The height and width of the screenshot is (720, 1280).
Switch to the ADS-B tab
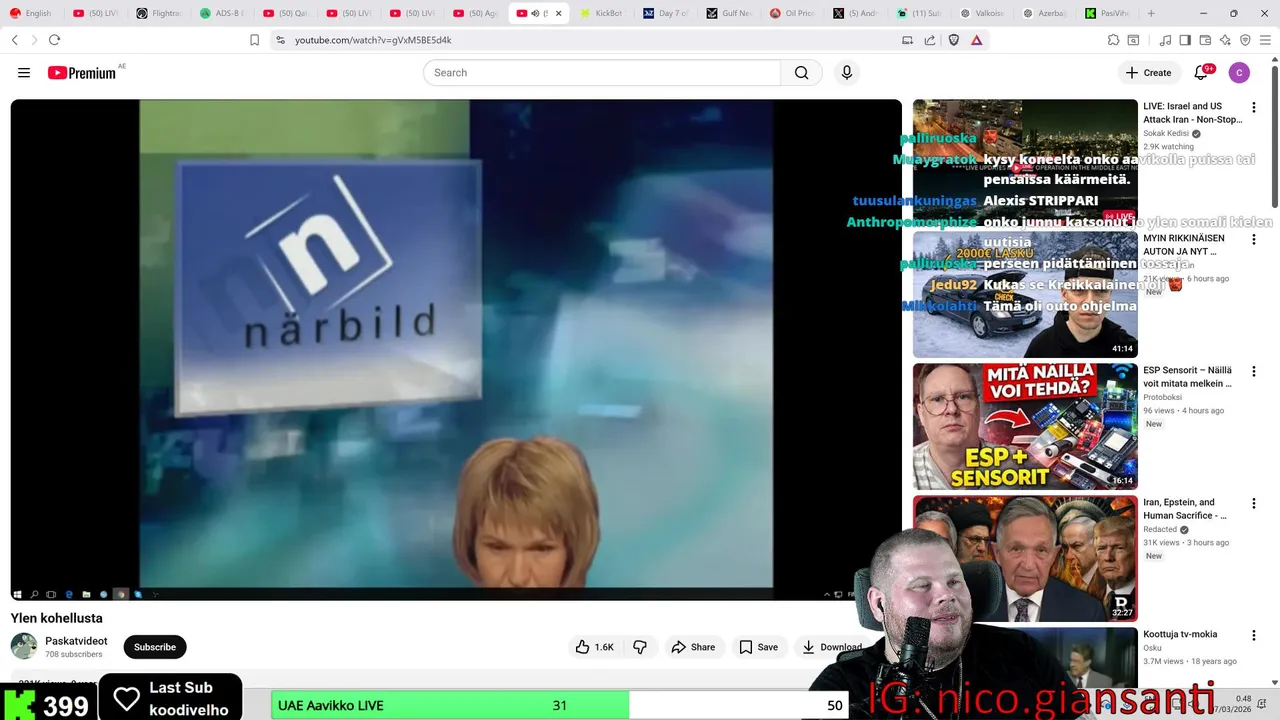point(222,13)
